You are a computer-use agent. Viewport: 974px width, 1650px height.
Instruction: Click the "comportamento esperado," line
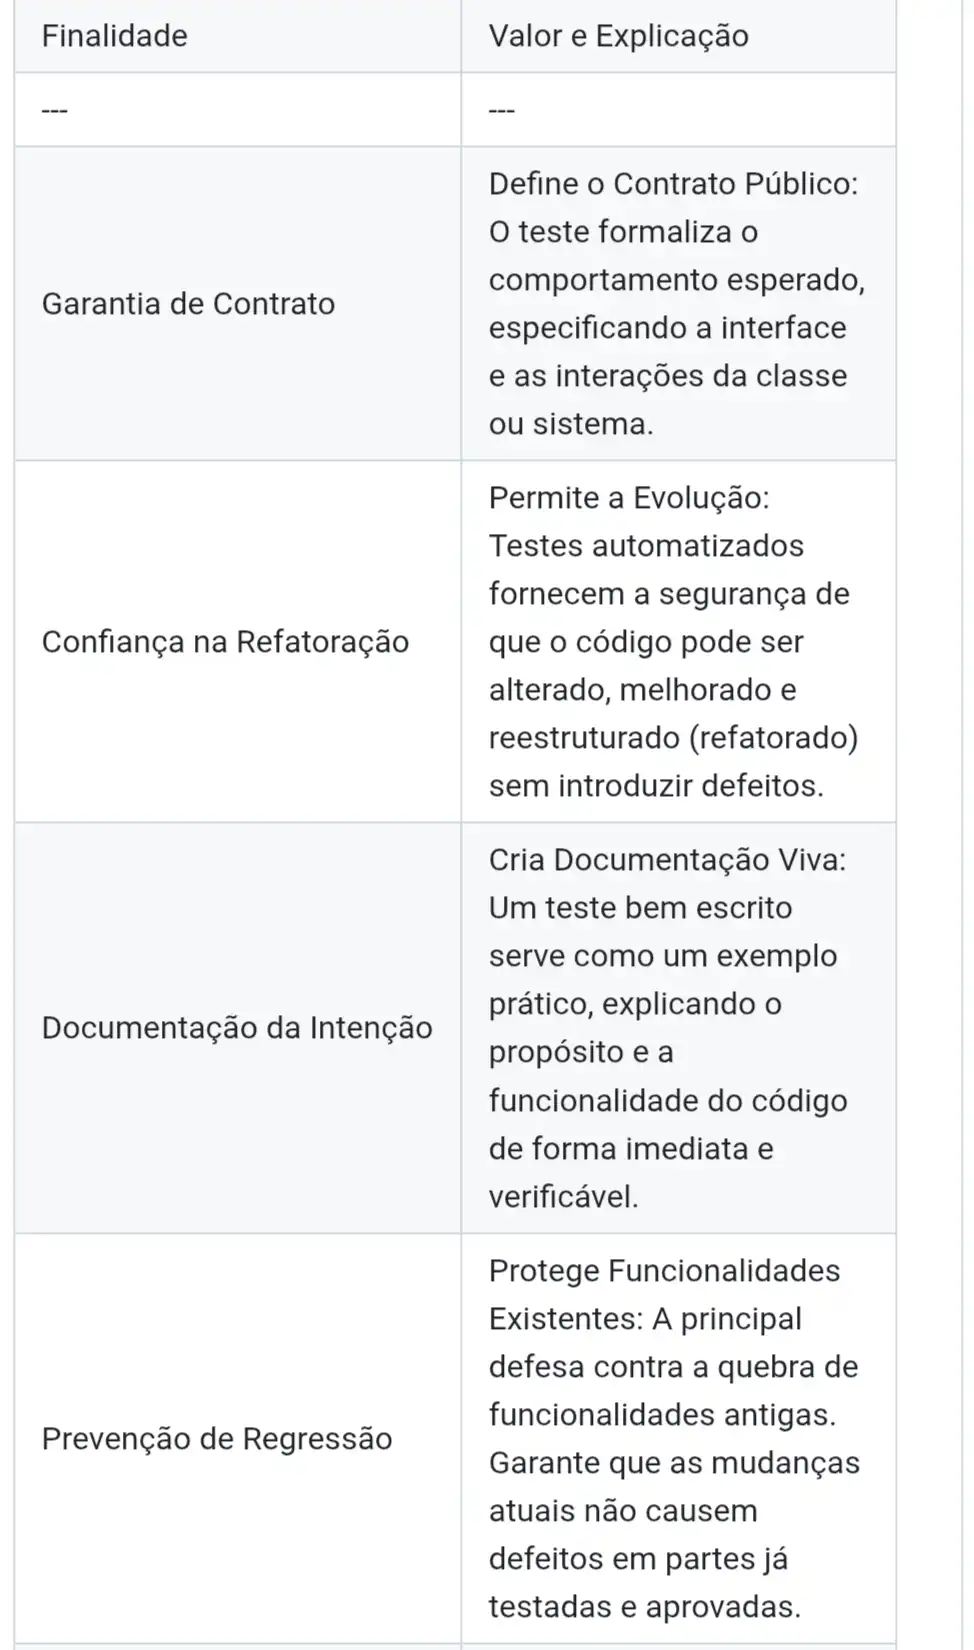pos(676,280)
